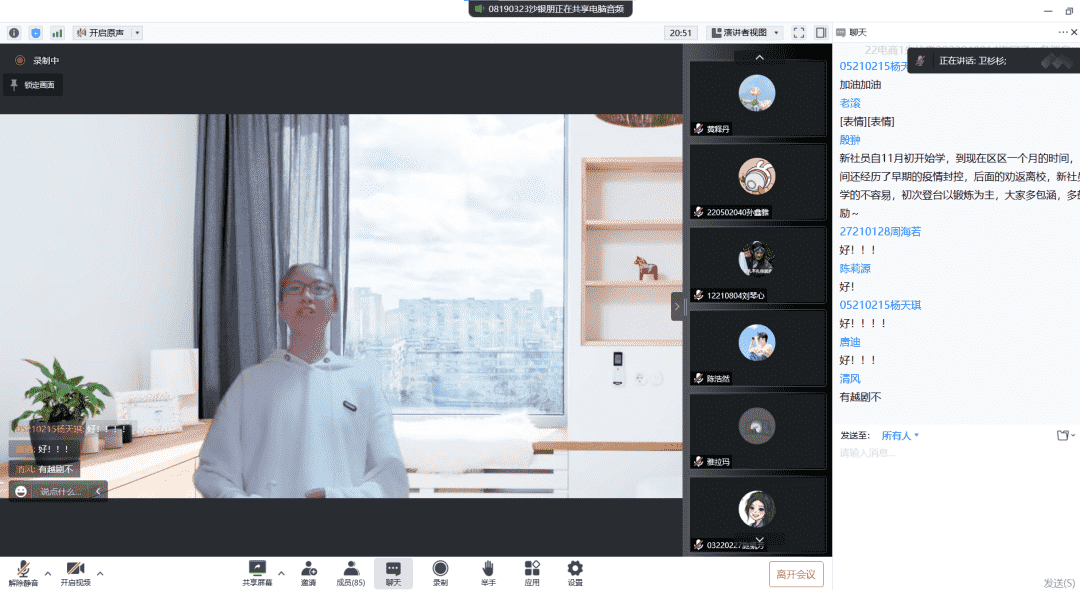This screenshot has height=590, width=1080.
Task: Open the members (成员) list
Action: 349,569
